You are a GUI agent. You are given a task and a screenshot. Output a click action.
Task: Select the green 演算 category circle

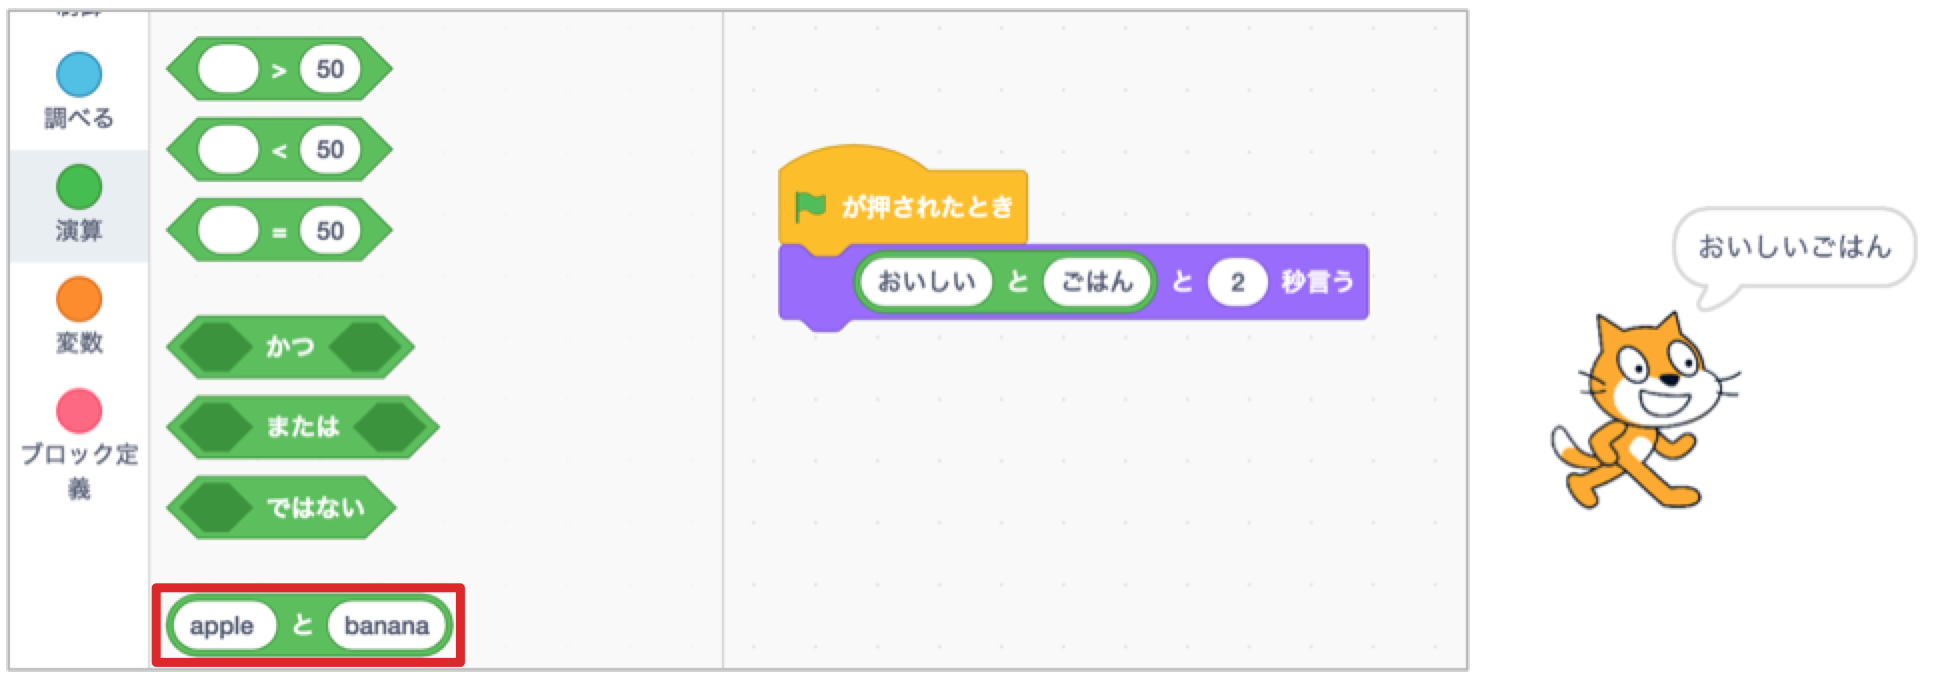[x=79, y=187]
